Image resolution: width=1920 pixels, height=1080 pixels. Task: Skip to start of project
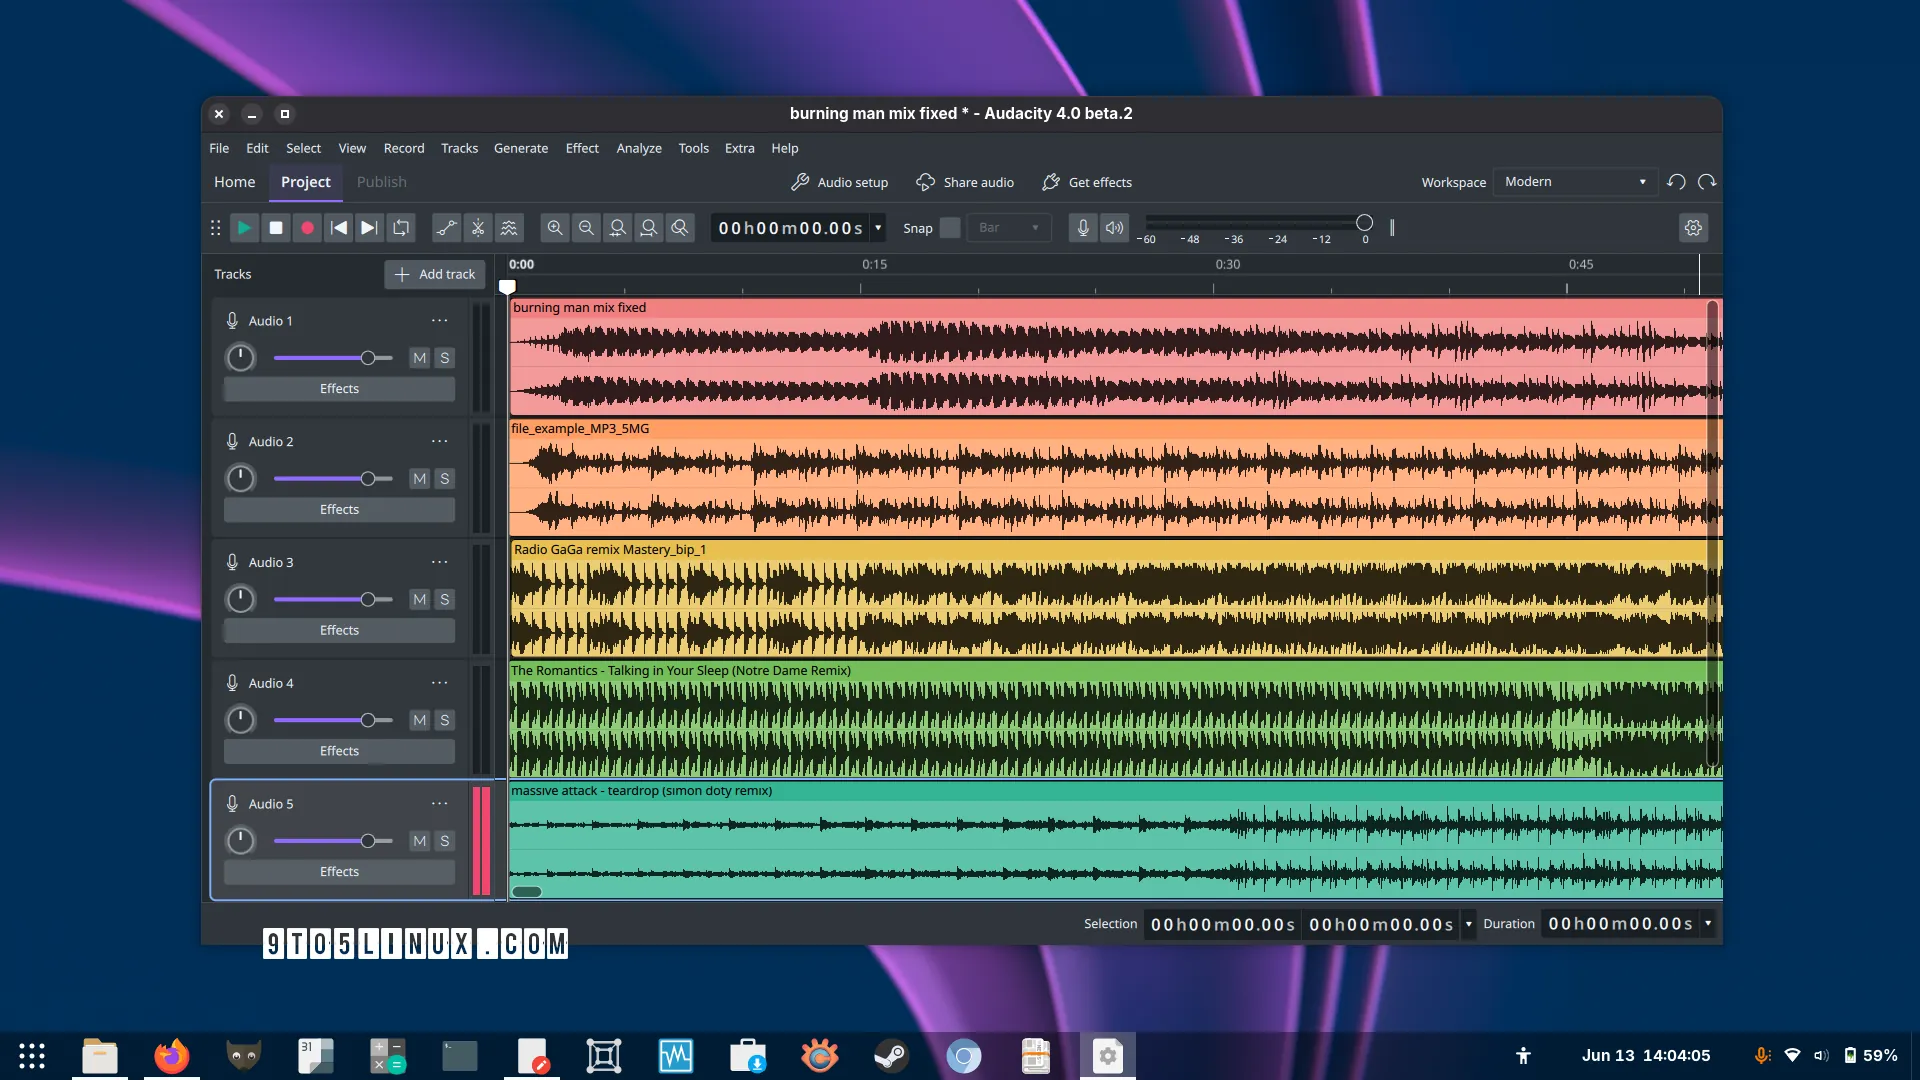pyautogui.click(x=339, y=228)
